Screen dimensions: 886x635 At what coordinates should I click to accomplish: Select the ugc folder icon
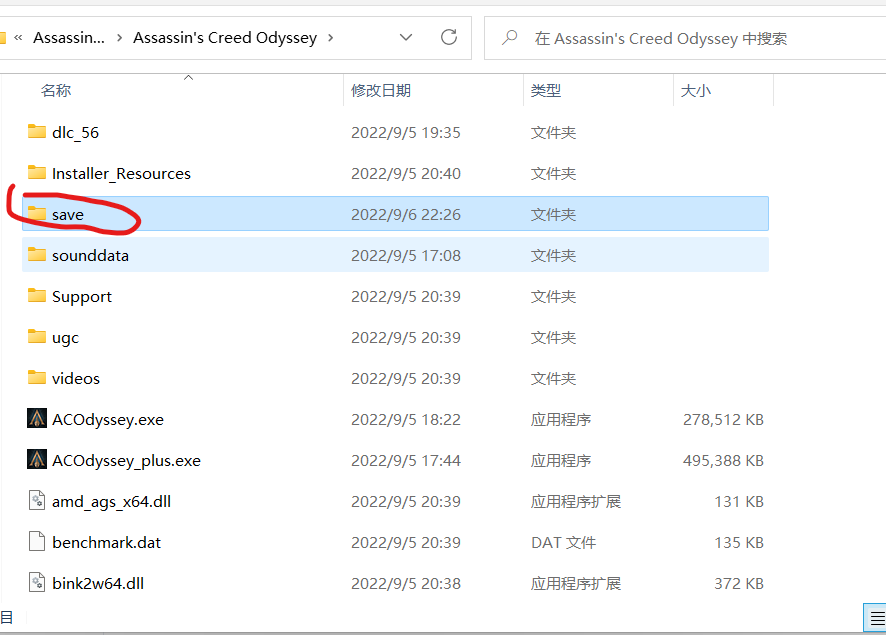(x=37, y=337)
